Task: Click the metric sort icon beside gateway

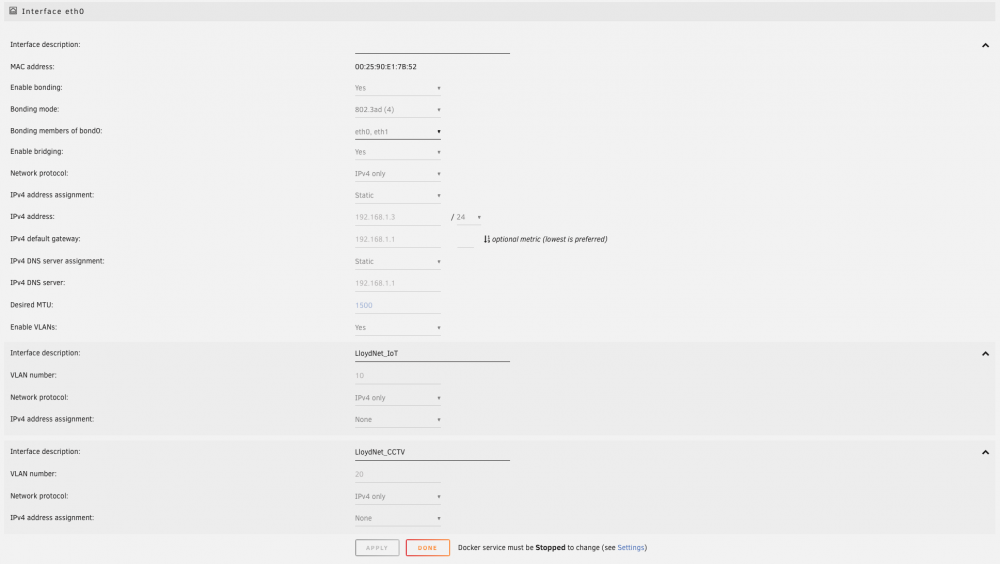Action: [x=487, y=239]
